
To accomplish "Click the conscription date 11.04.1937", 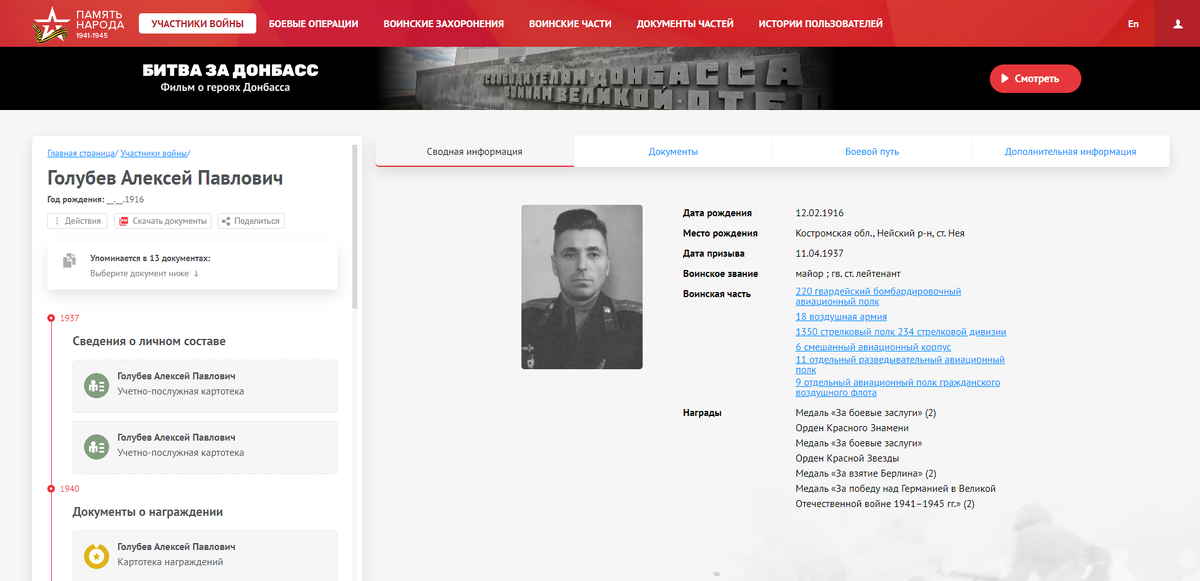I will (x=820, y=253).
